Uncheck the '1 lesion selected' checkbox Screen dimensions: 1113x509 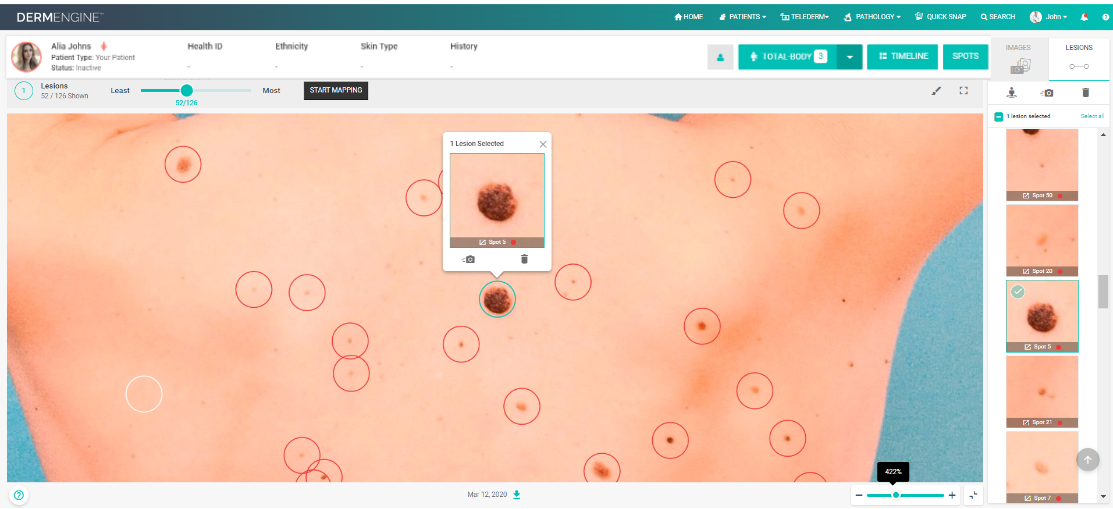[999, 116]
